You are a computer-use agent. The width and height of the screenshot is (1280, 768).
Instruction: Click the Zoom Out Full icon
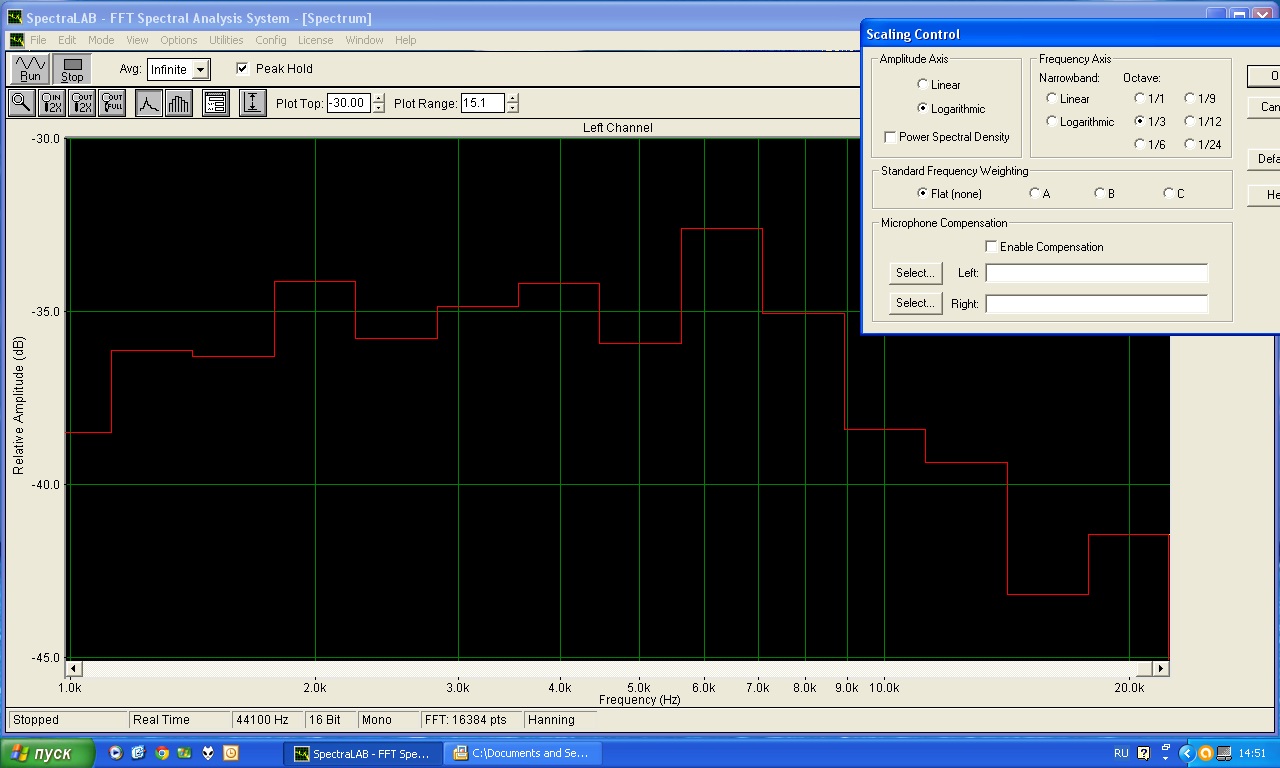pos(112,103)
